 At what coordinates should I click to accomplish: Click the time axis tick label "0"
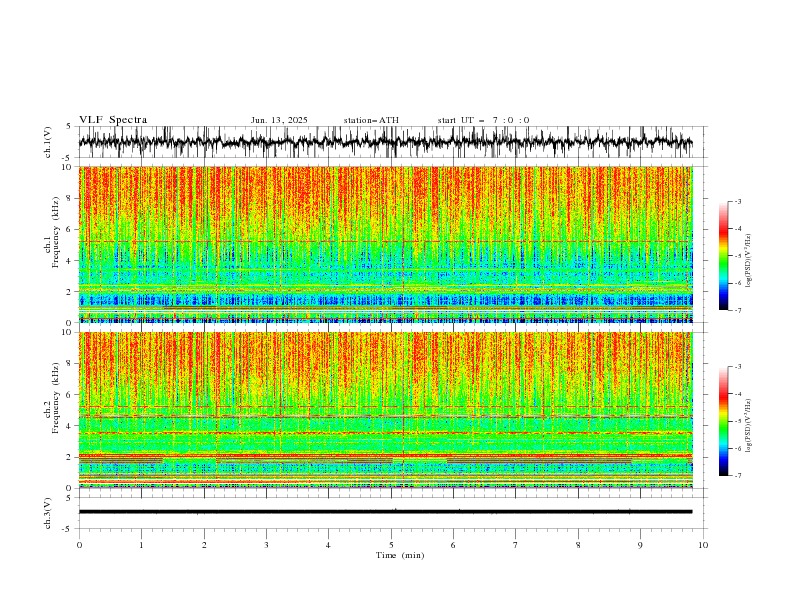click(x=79, y=545)
